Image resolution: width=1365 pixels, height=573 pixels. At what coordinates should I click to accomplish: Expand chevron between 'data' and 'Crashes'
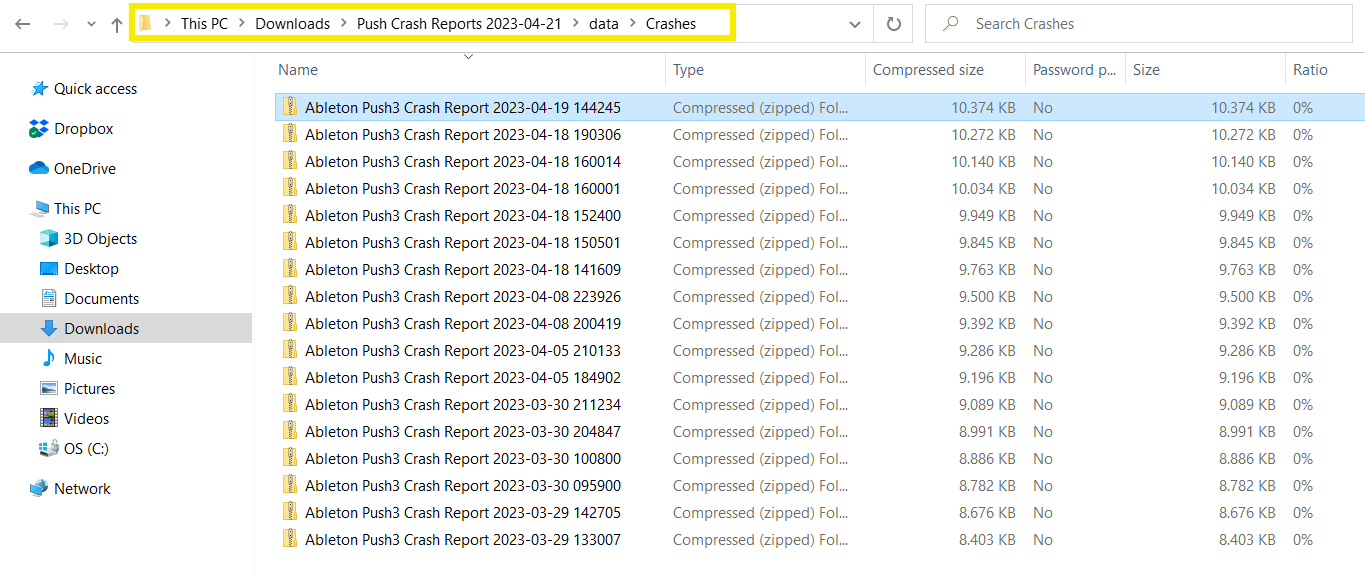click(x=632, y=24)
